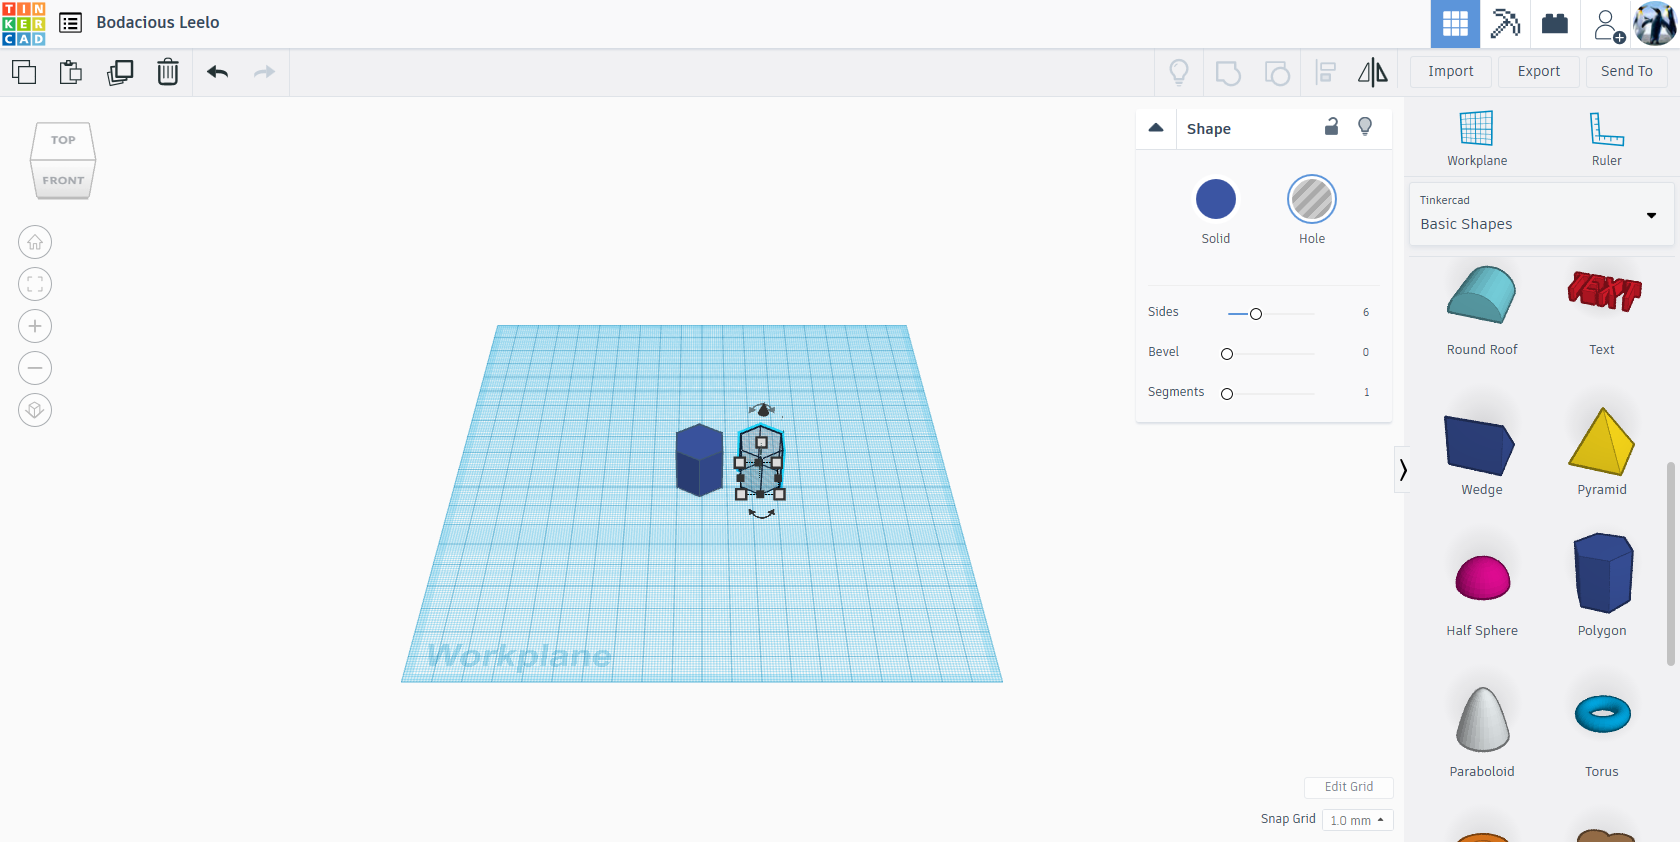Pick the Pyramid shape
Image resolution: width=1680 pixels, height=842 pixels.
pyautogui.click(x=1602, y=451)
